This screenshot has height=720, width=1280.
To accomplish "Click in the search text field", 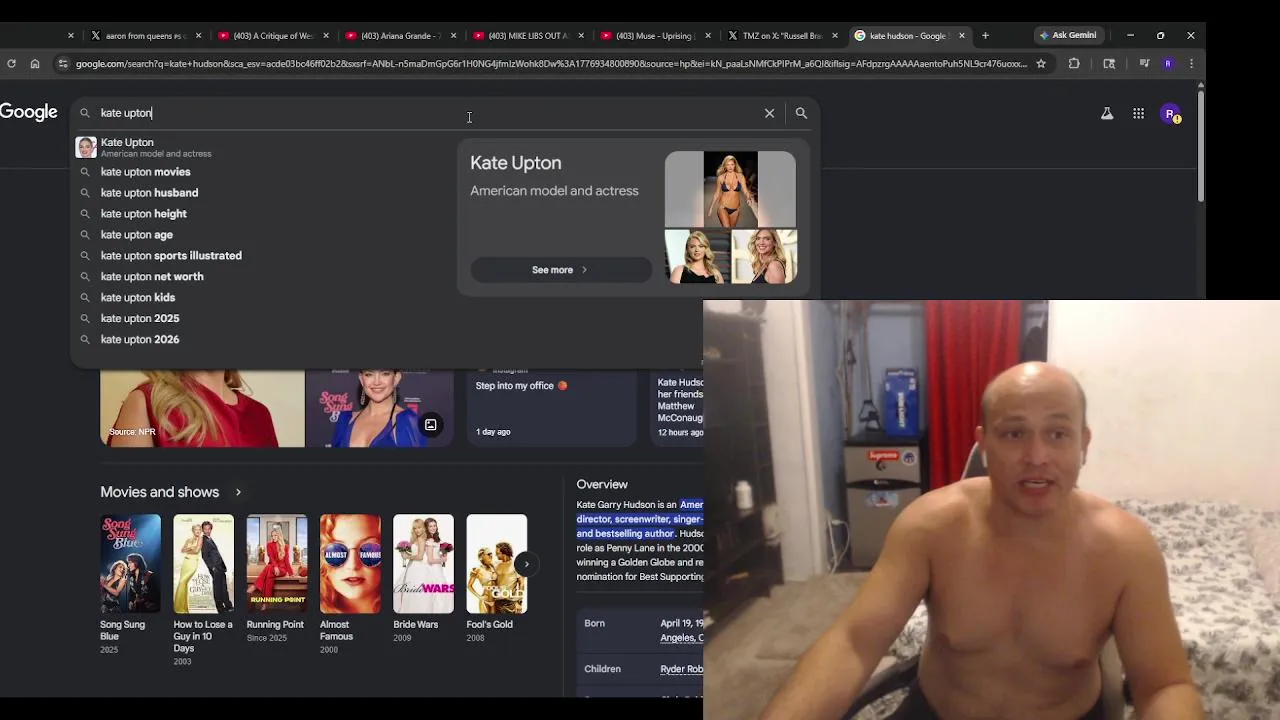I will tap(425, 113).
